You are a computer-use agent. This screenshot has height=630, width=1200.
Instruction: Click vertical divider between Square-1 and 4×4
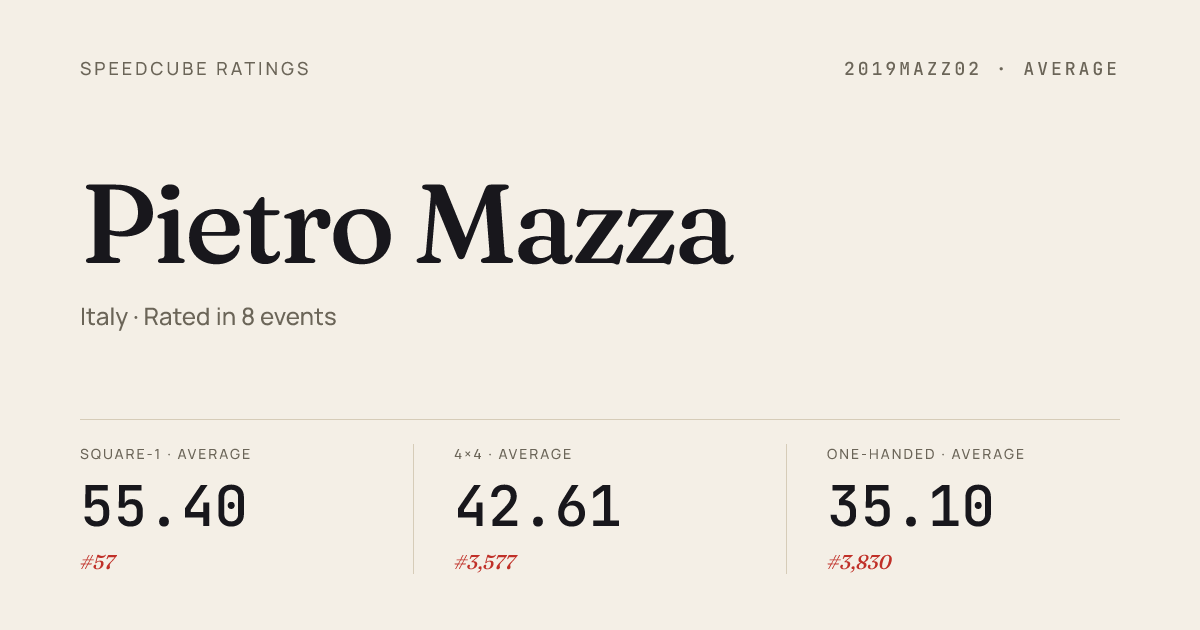[x=413, y=508]
